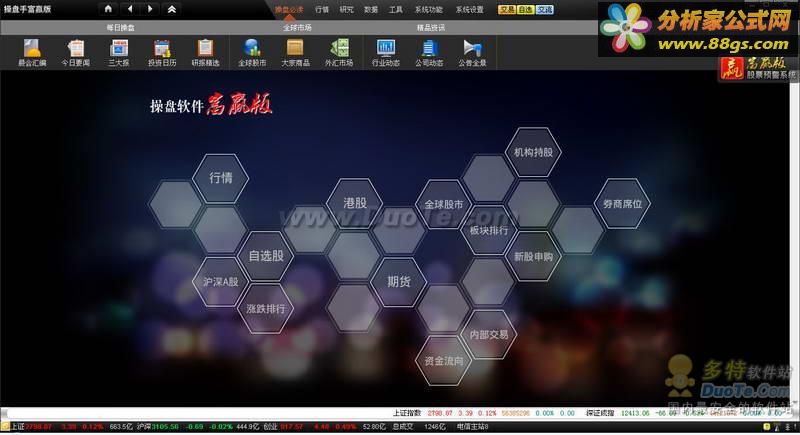Screen dimensions: 800x435
Task: Open the 涨跌排行 hexagon tile
Action: [x=266, y=309]
